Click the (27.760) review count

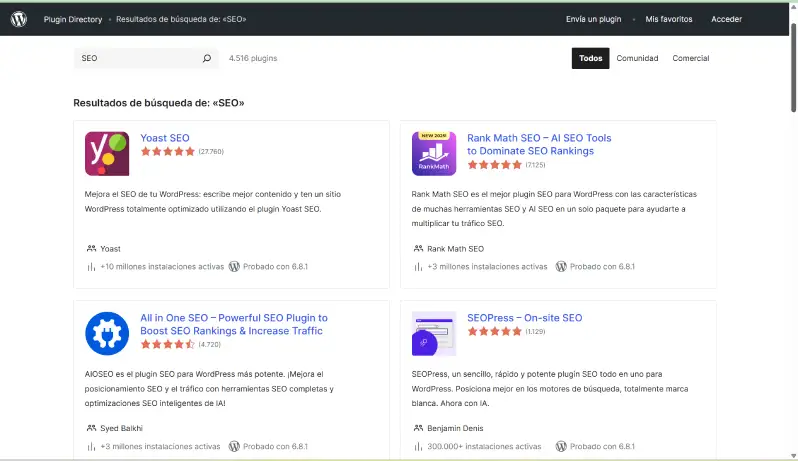coord(211,152)
